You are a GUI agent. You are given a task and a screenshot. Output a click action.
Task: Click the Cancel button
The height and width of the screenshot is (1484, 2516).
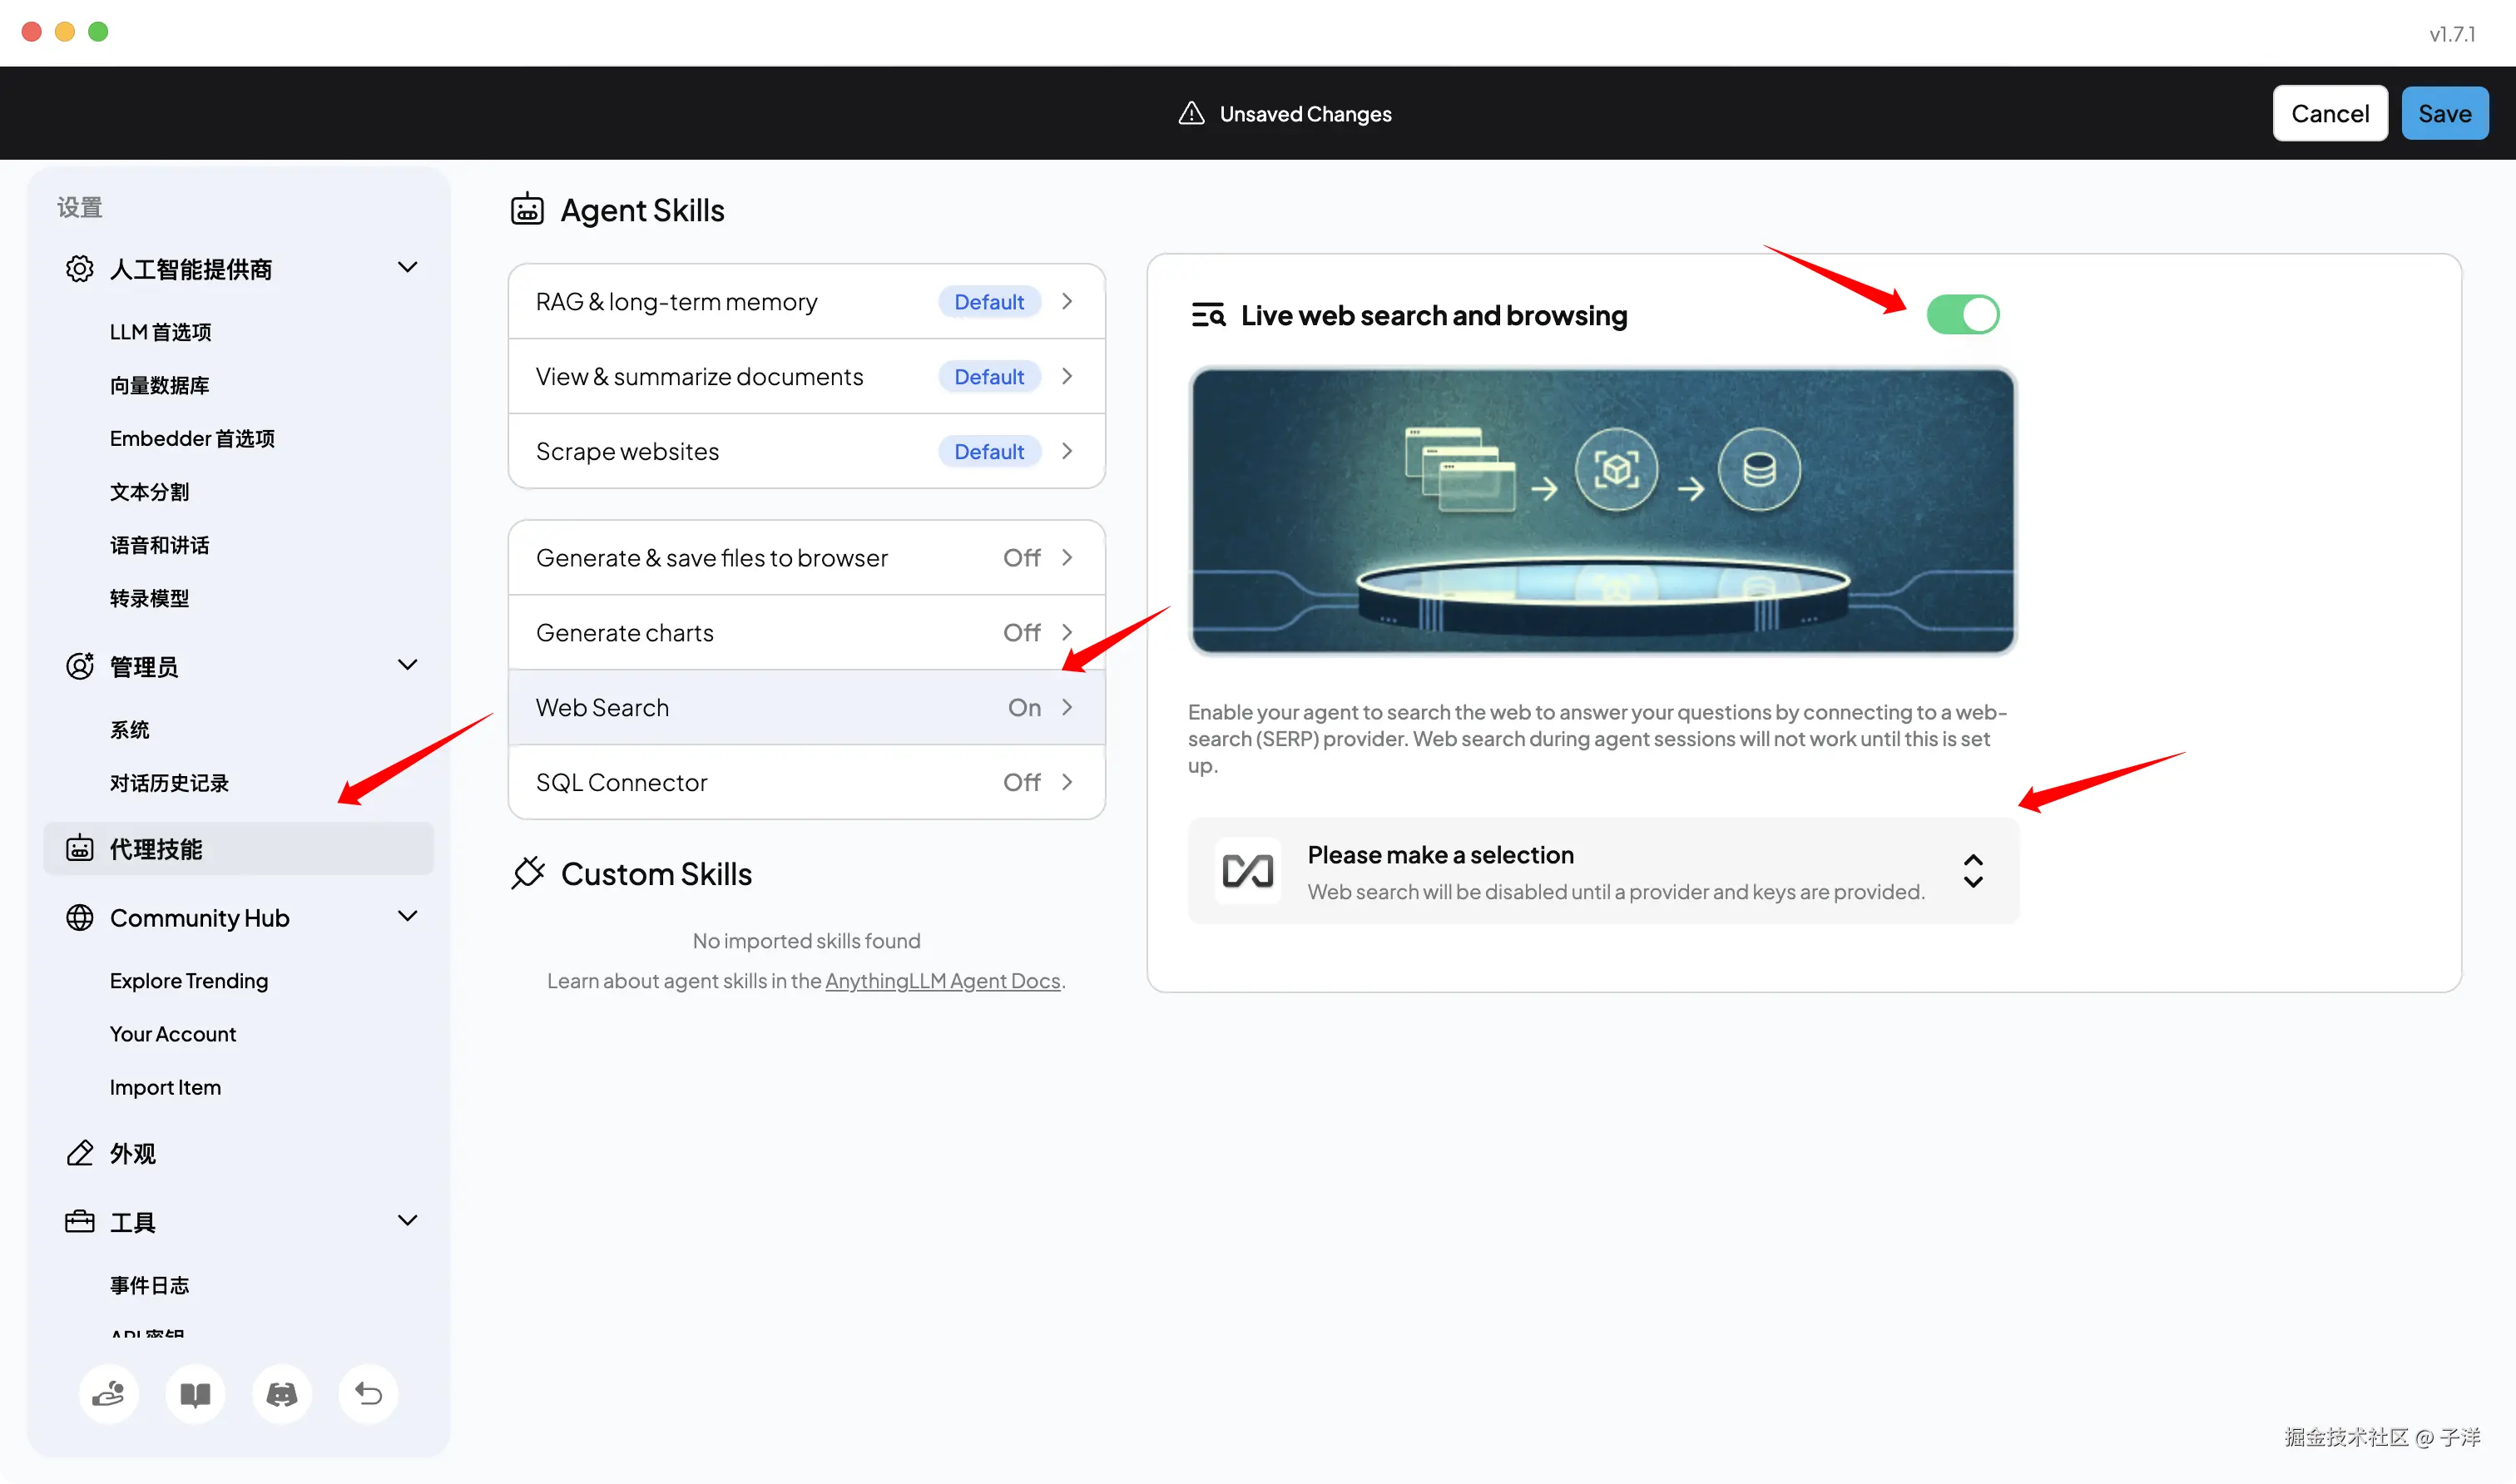pyautogui.click(x=2329, y=113)
